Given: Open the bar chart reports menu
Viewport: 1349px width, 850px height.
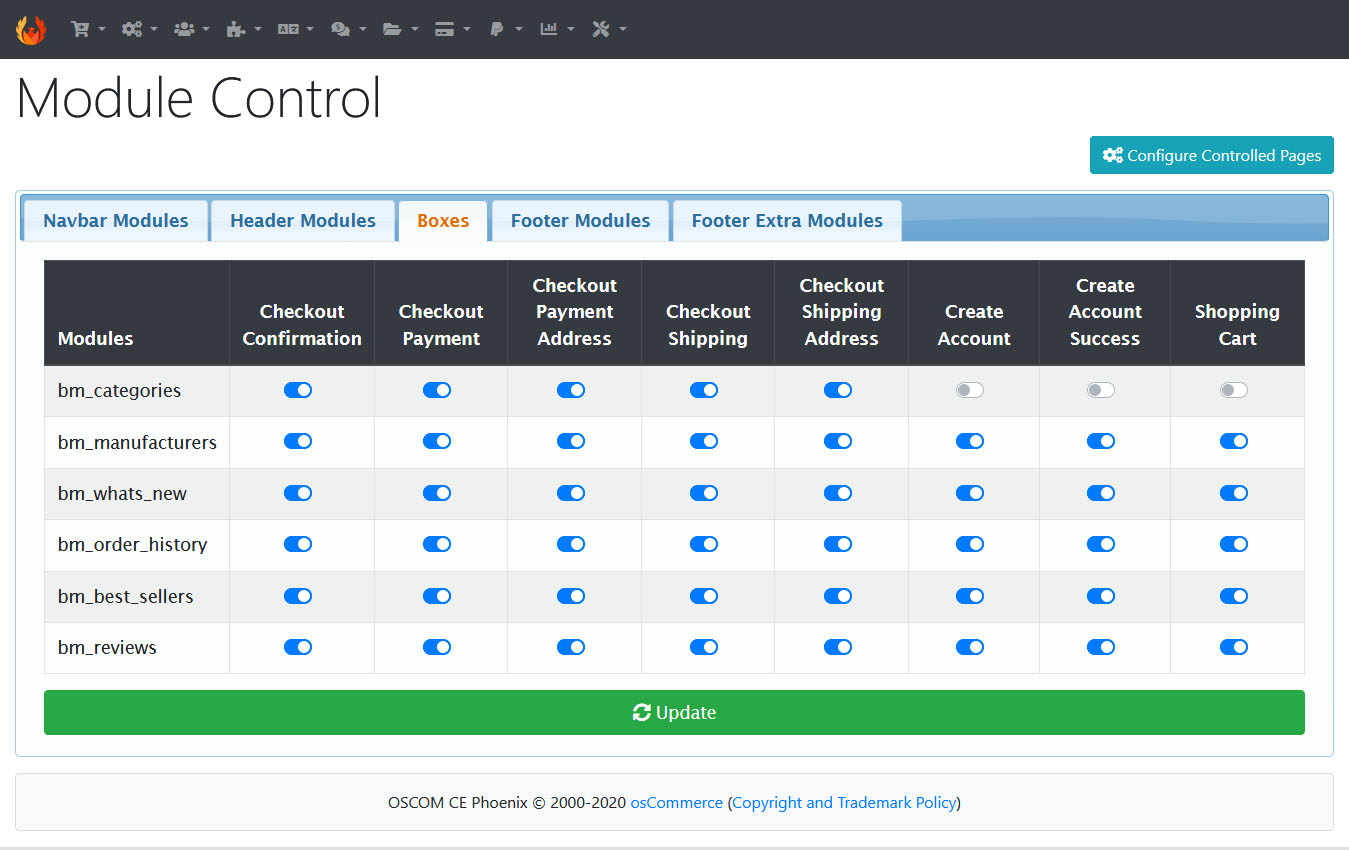Looking at the screenshot, I should pos(548,29).
